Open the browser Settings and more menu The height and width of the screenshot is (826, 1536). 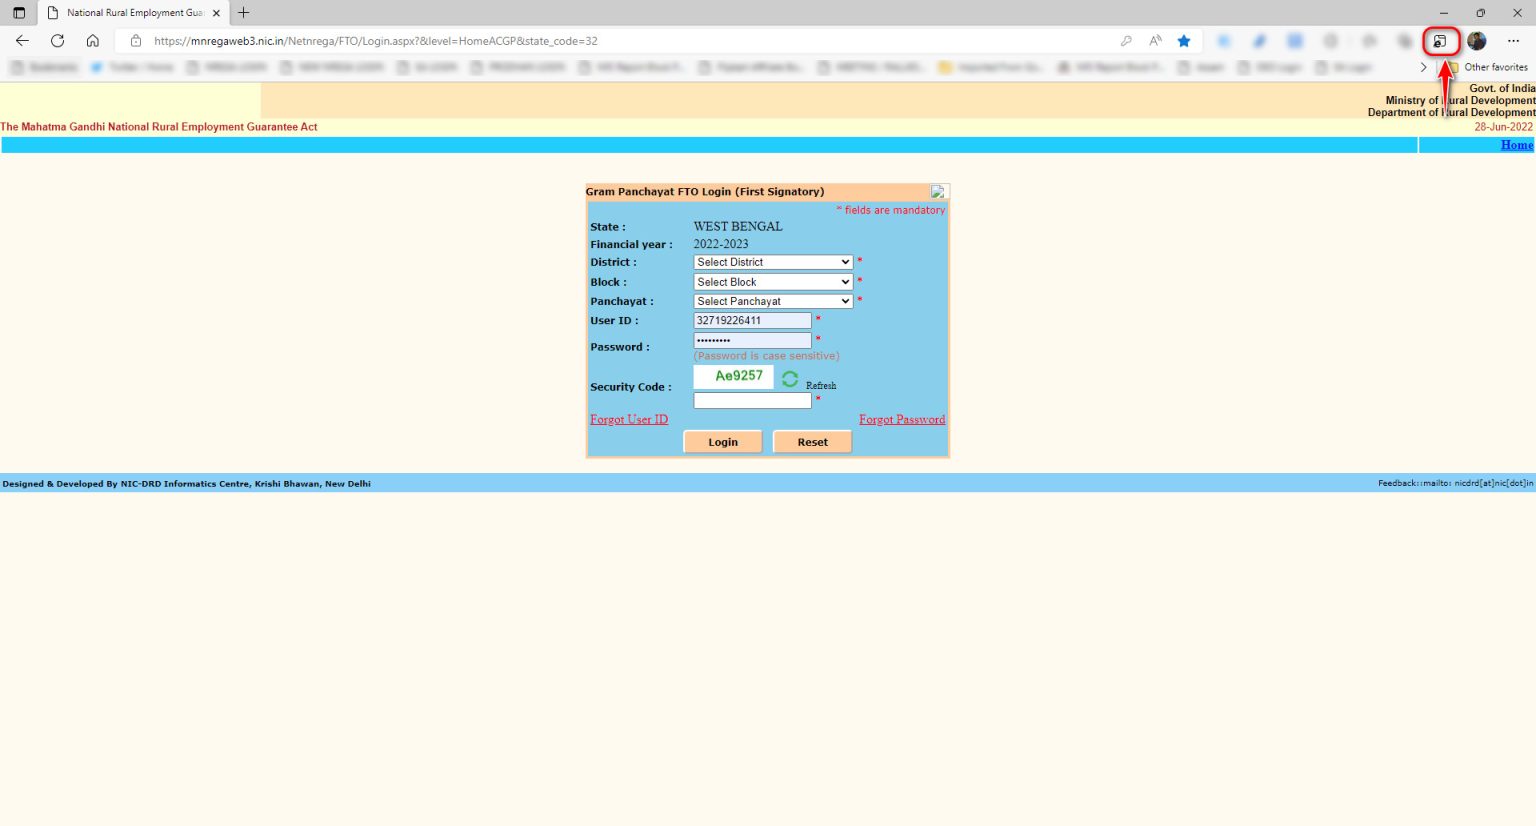tap(1513, 41)
